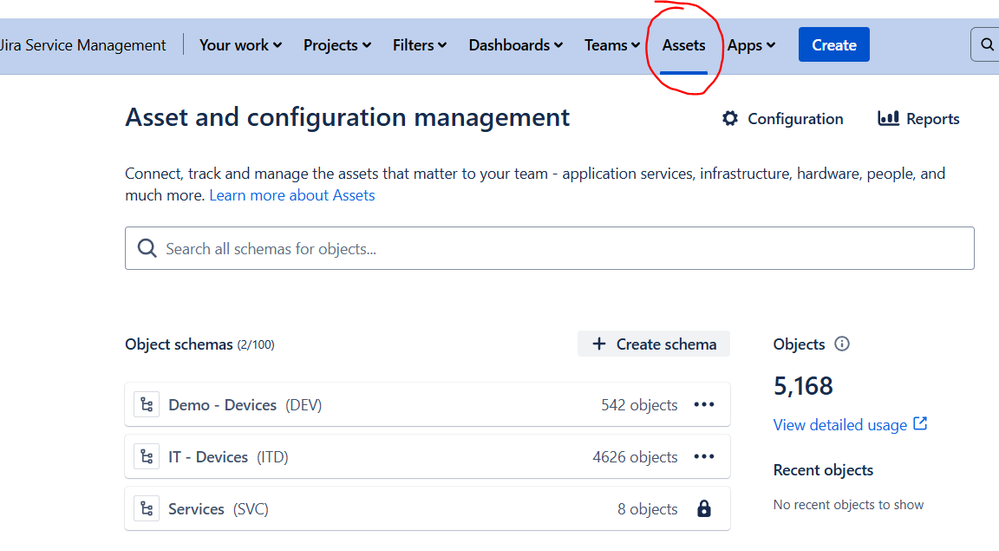Expand the Dashboards dropdown
This screenshot has height=551, width=999.
click(x=515, y=45)
